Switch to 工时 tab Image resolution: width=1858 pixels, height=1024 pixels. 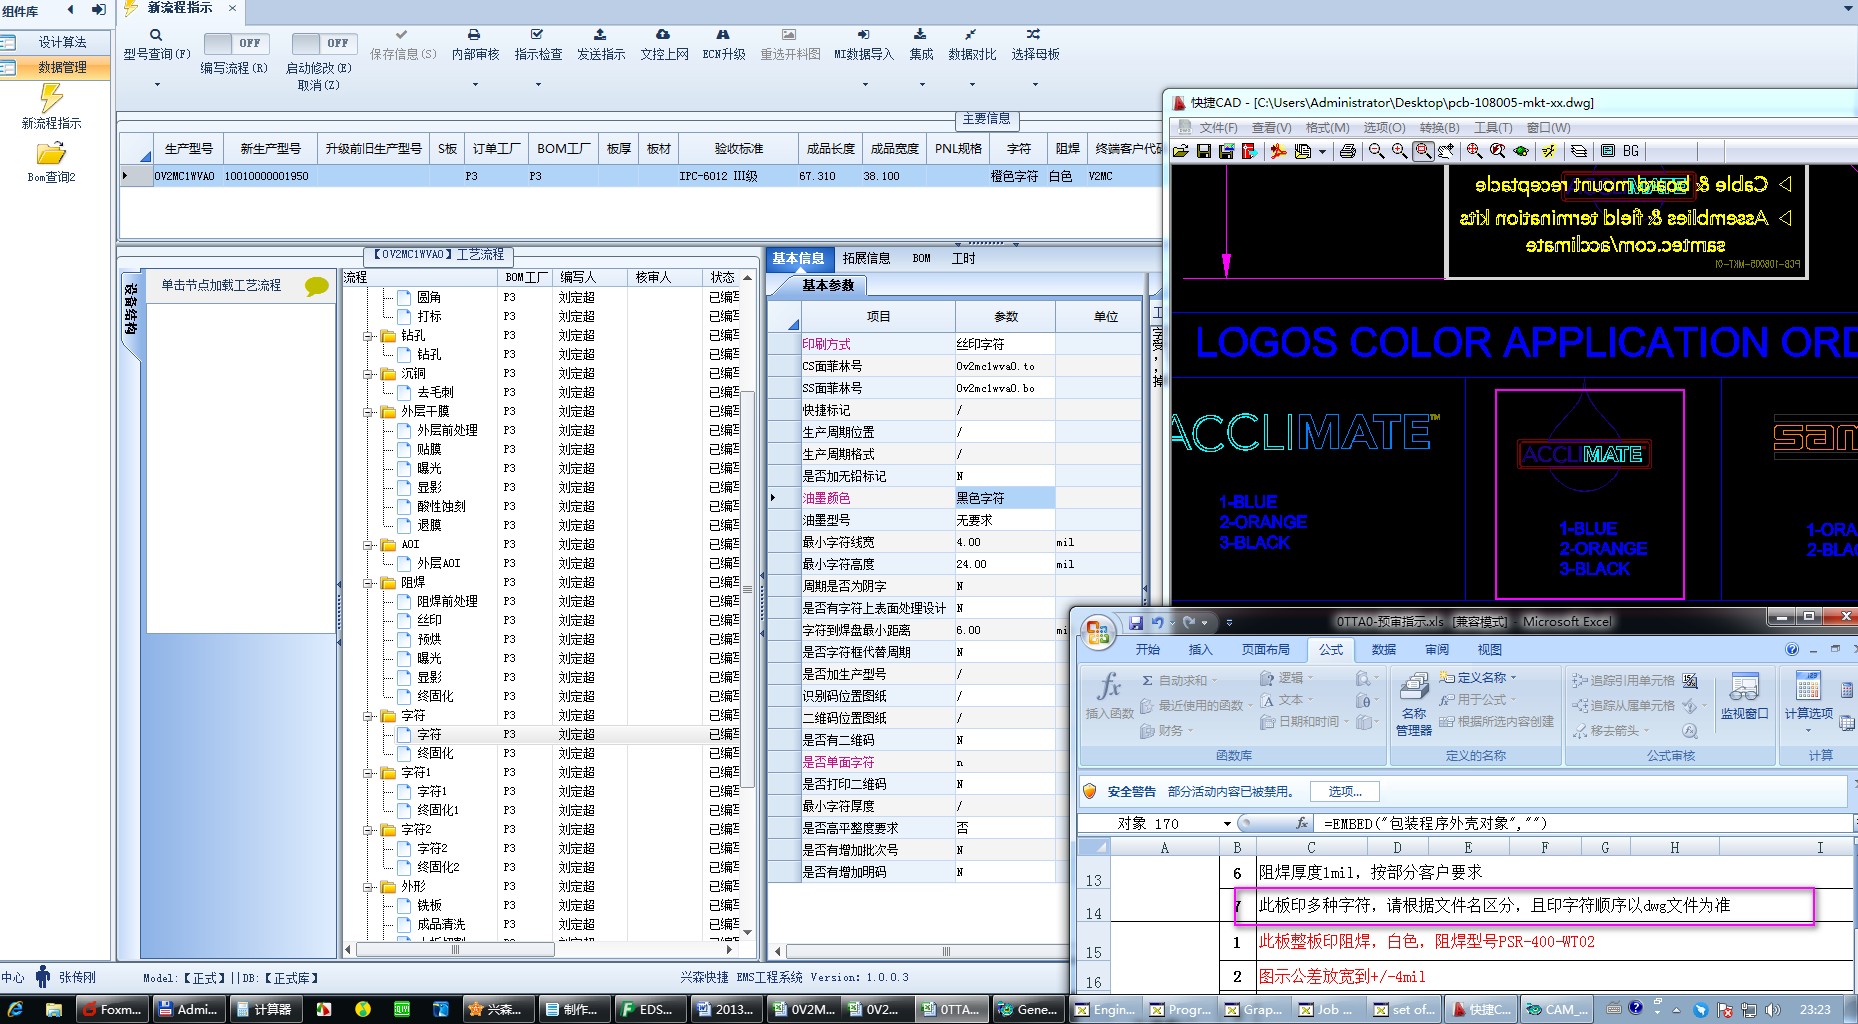point(964,258)
